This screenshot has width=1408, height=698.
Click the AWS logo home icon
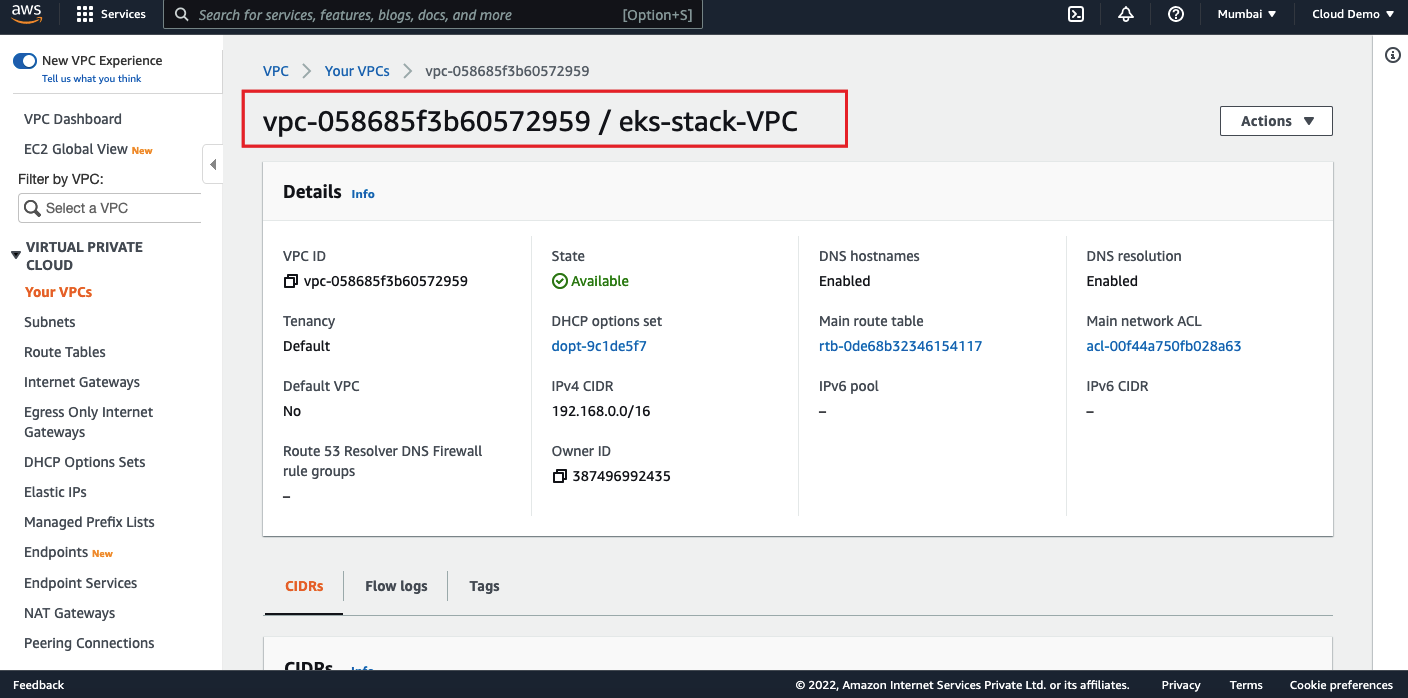(x=27, y=14)
